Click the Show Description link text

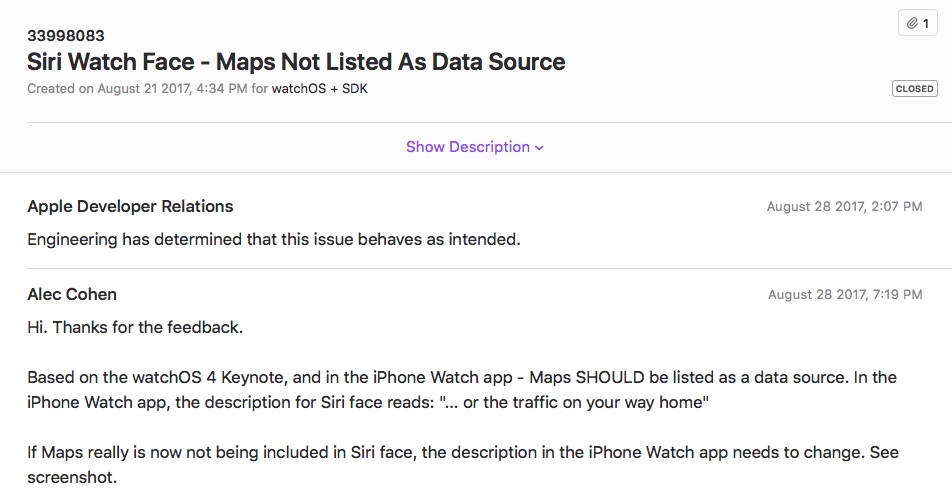(x=468, y=147)
